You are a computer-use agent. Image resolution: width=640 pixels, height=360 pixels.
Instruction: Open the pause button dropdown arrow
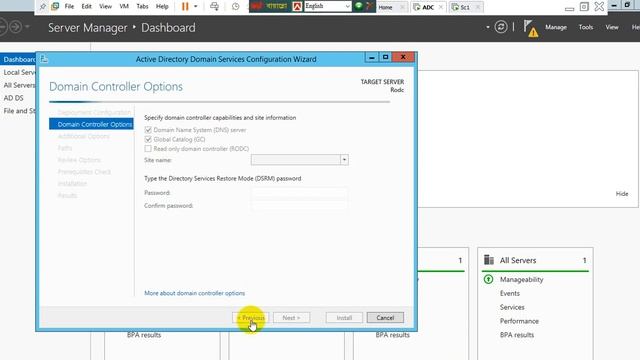click(x=196, y=7)
